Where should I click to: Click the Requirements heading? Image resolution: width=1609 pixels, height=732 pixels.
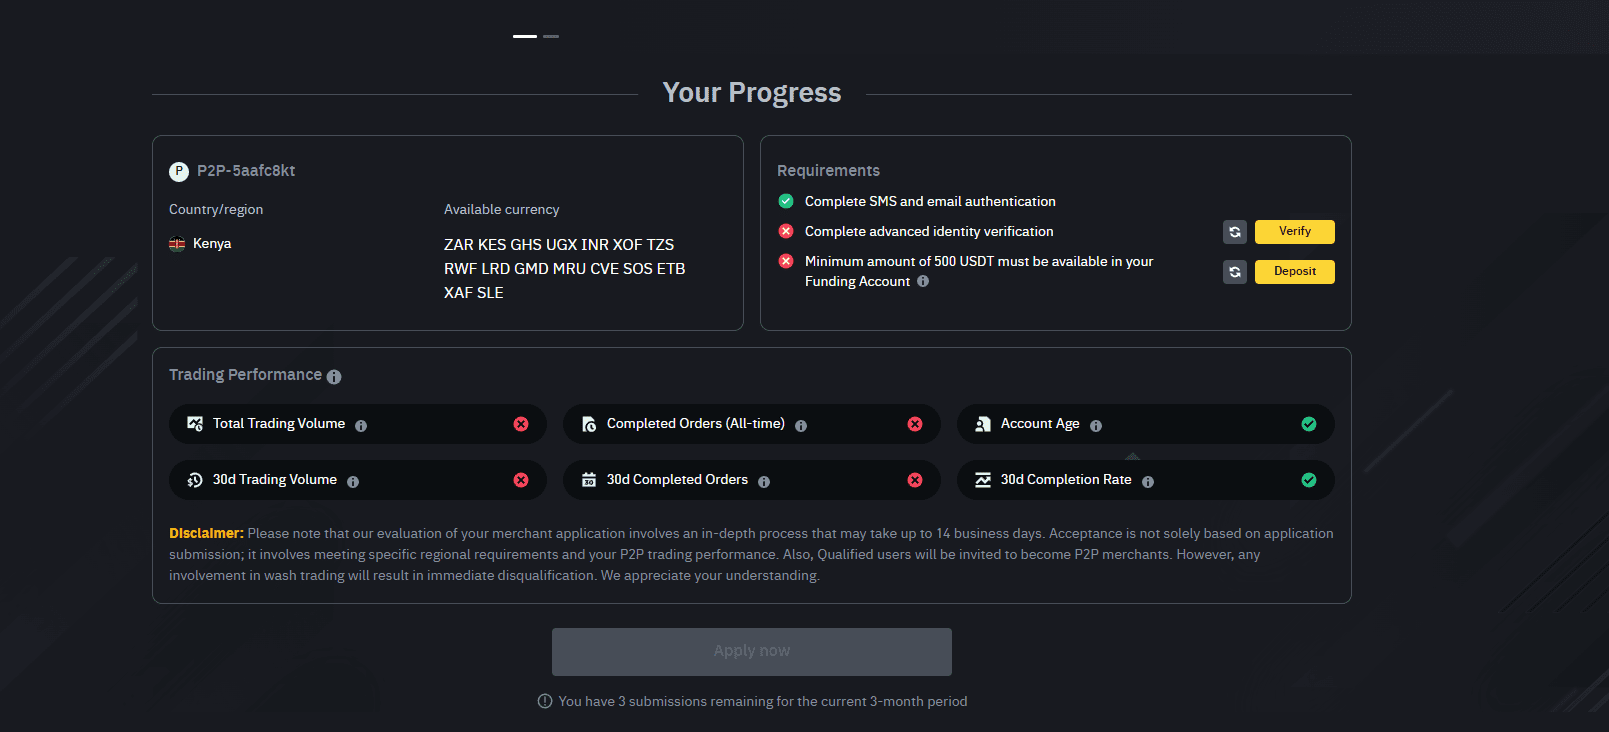829,171
